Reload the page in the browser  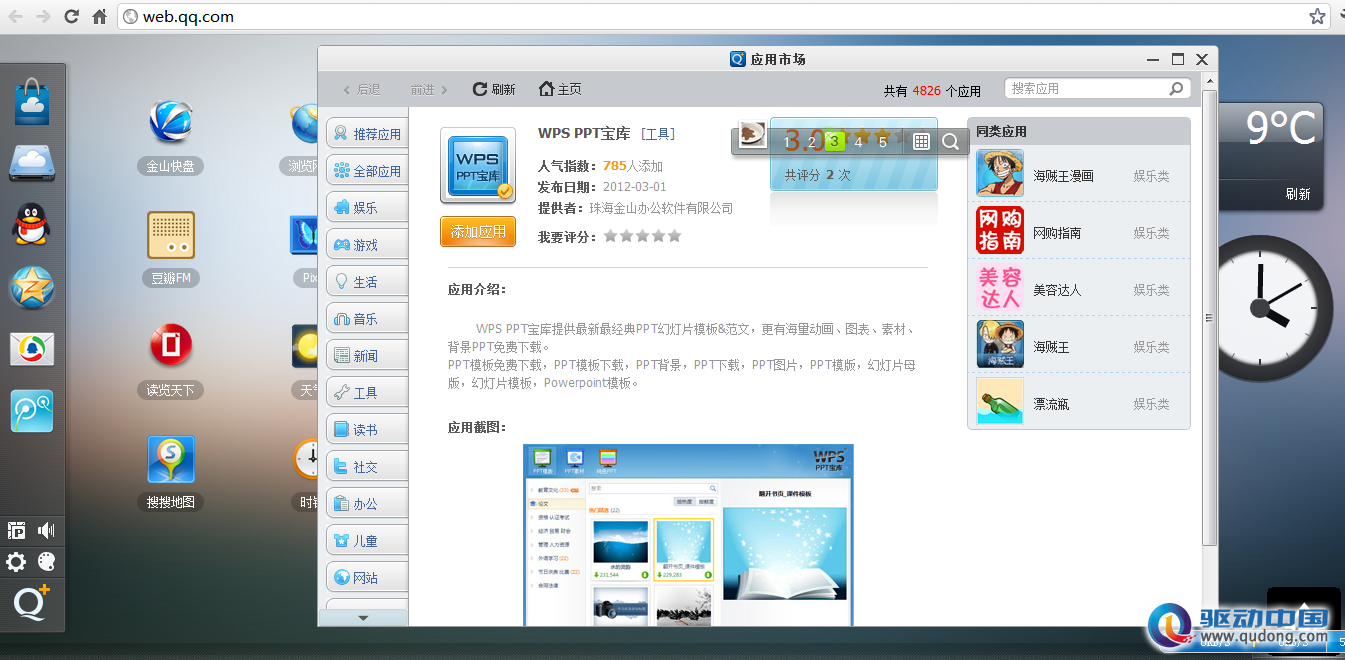pos(71,16)
